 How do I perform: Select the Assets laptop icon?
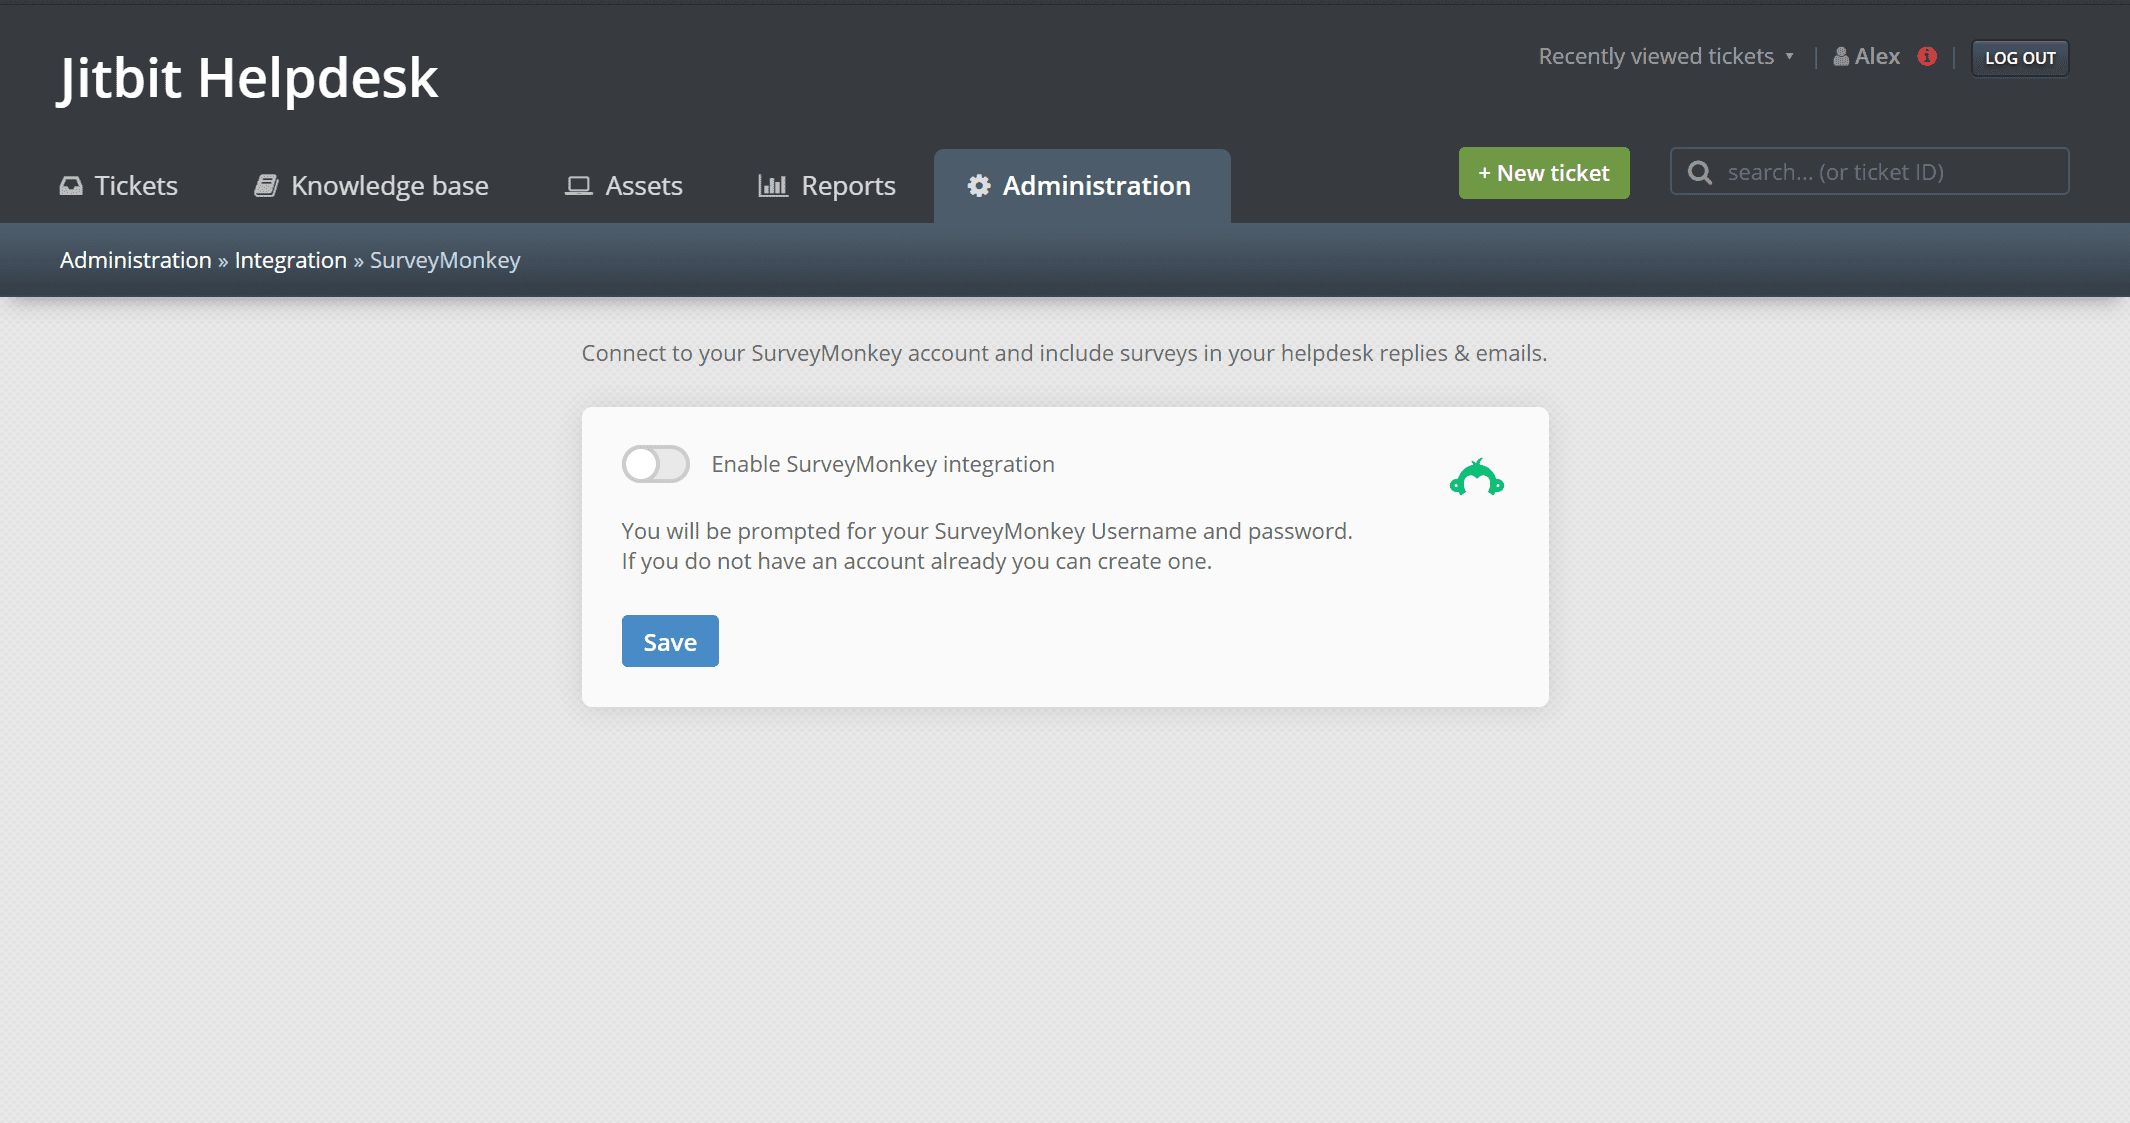[x=578, y=186]
